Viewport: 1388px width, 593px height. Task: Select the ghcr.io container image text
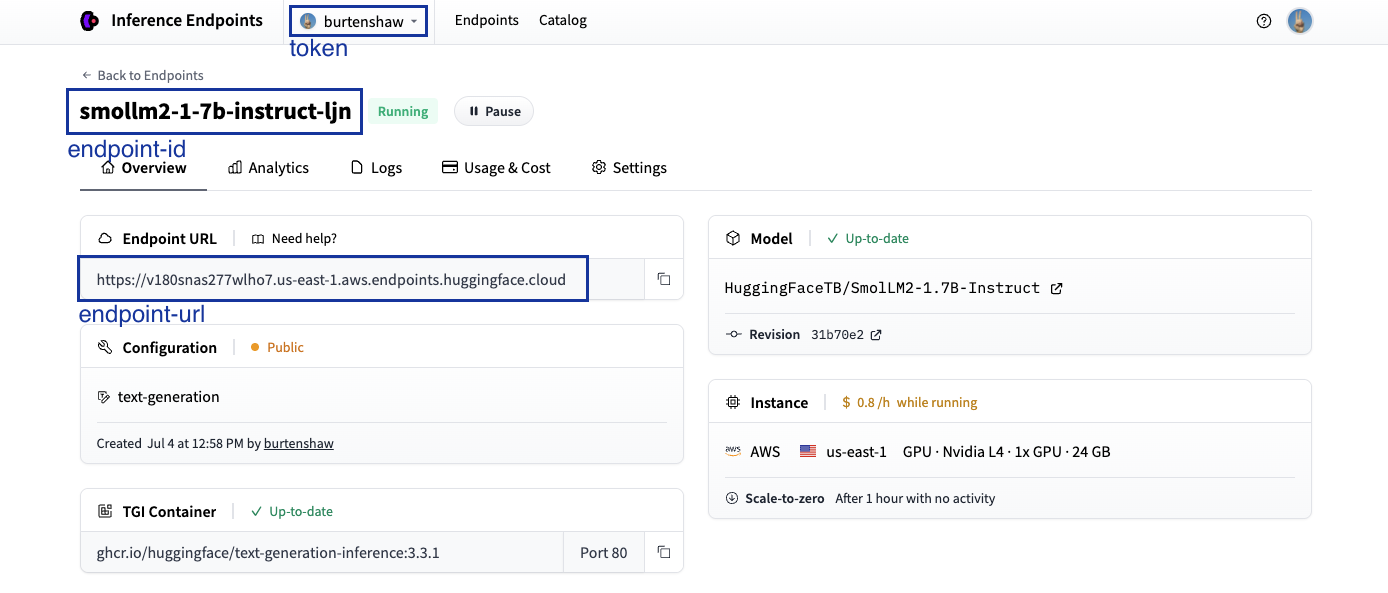coord(268,553)
